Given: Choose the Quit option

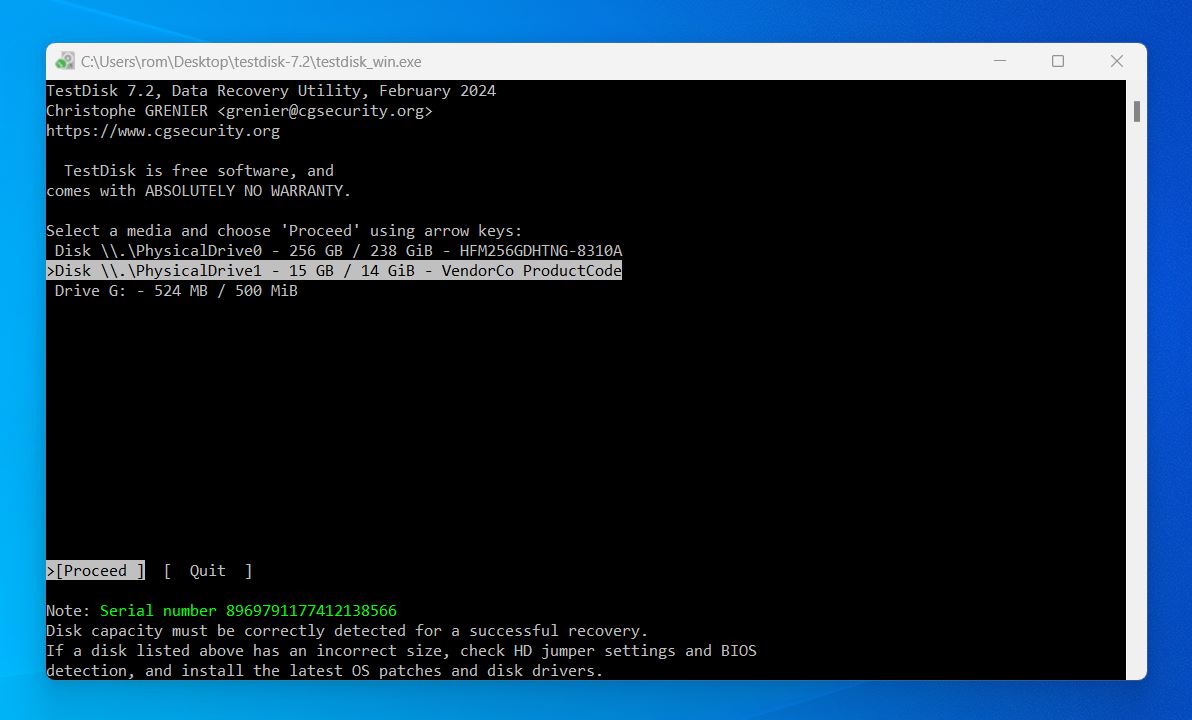Looking at the screenshot, I should click(x=208, y=571).
